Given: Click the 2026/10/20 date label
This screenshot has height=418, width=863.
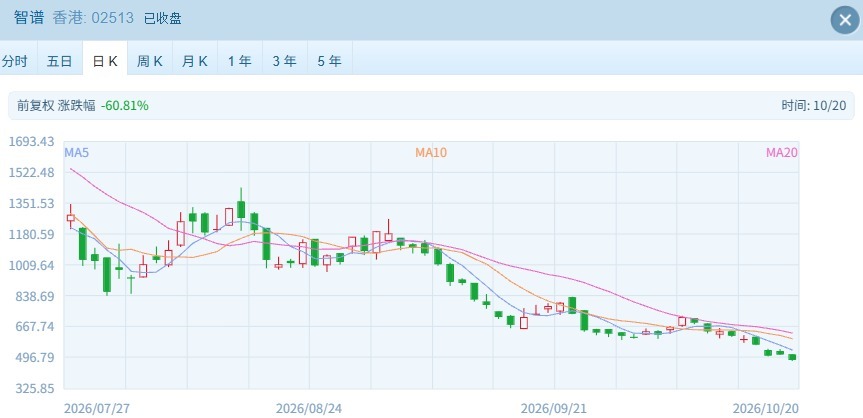Looking at the screenshot, I should click(766, 408).
